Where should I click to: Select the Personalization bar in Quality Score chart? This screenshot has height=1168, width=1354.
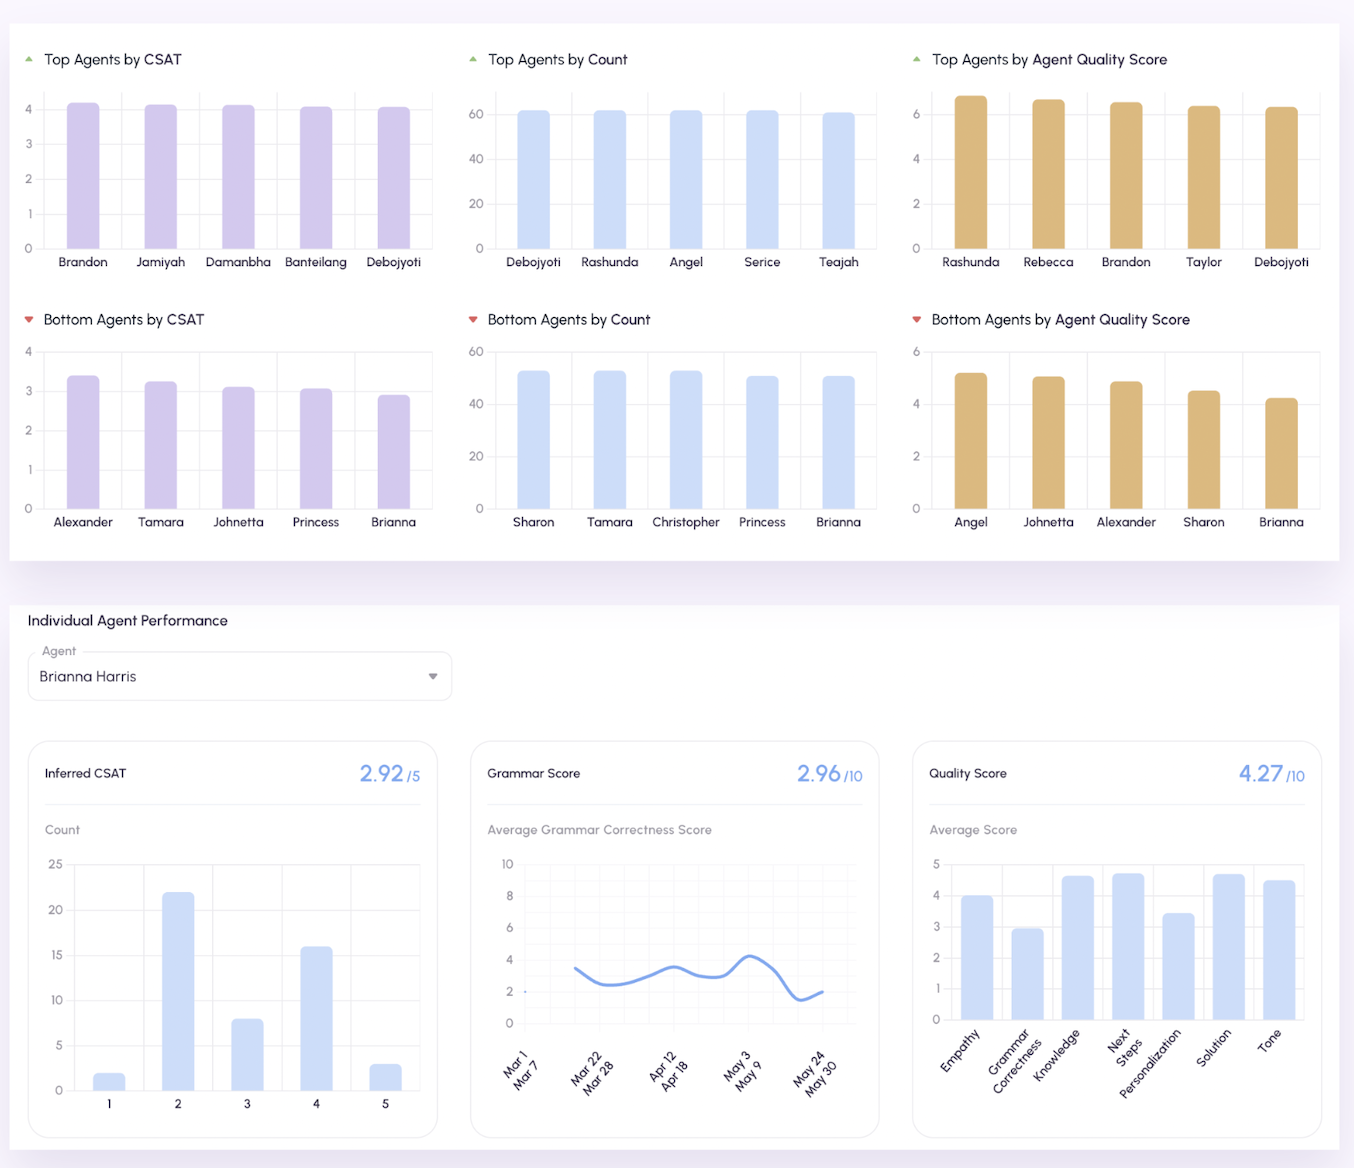1178,966
